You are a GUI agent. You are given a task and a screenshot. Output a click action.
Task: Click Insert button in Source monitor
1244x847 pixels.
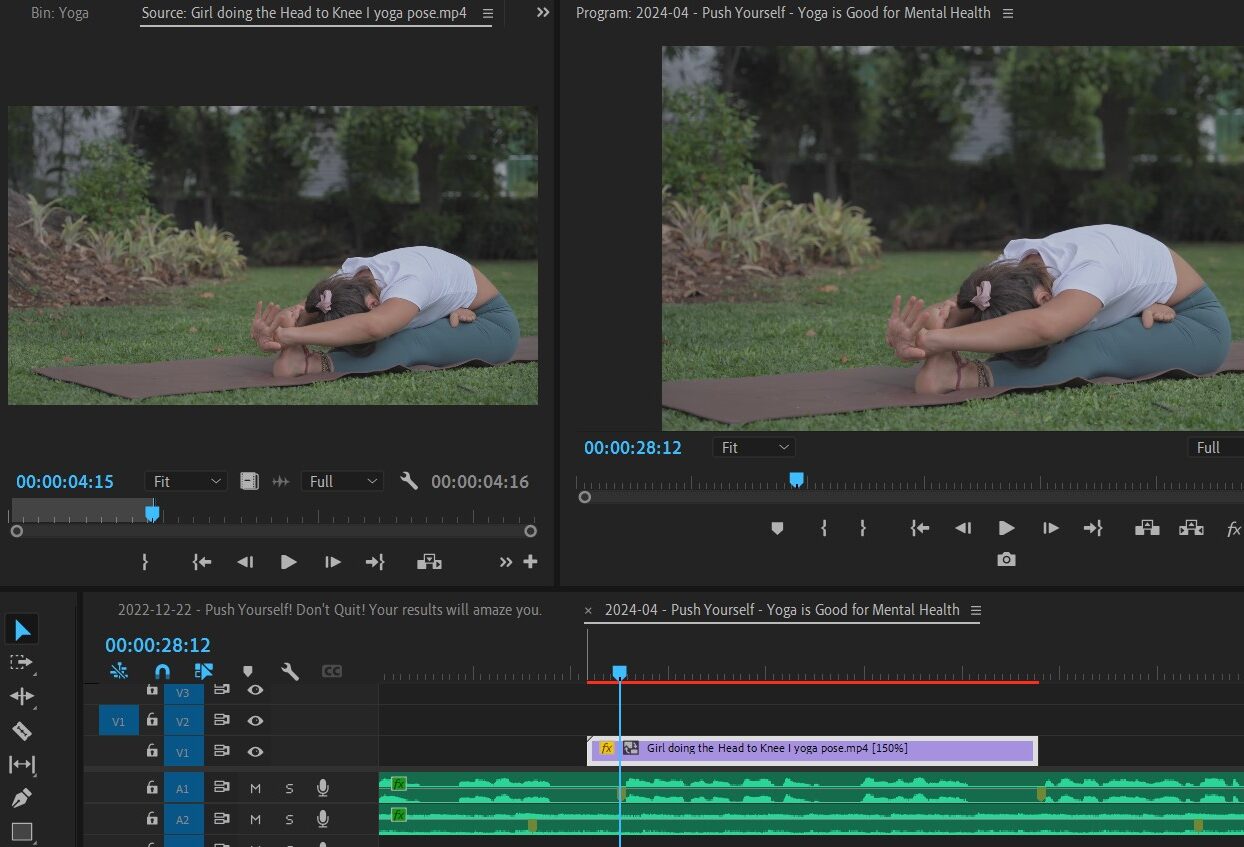pyautogui.click(x=429, y=562)
